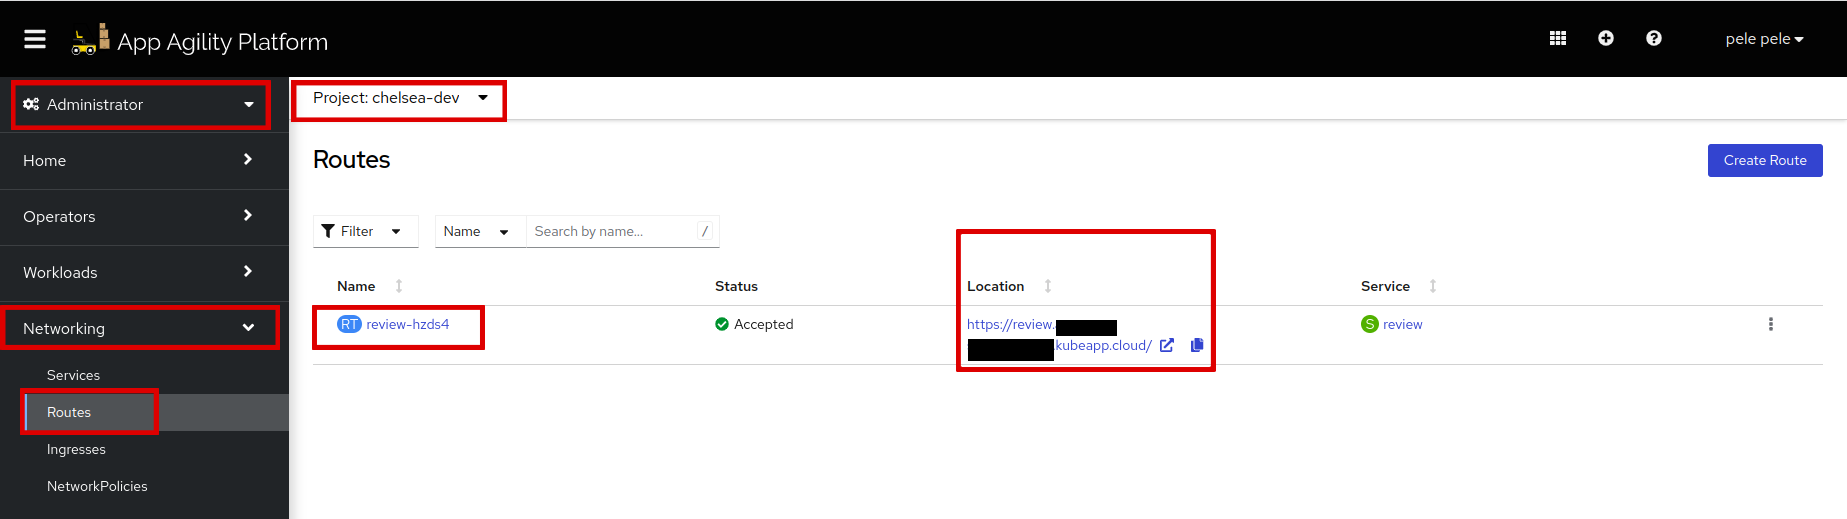The image size is (1847, 519).
Task: Click the hamburger navigation menu icon
Action: [35, 39]
